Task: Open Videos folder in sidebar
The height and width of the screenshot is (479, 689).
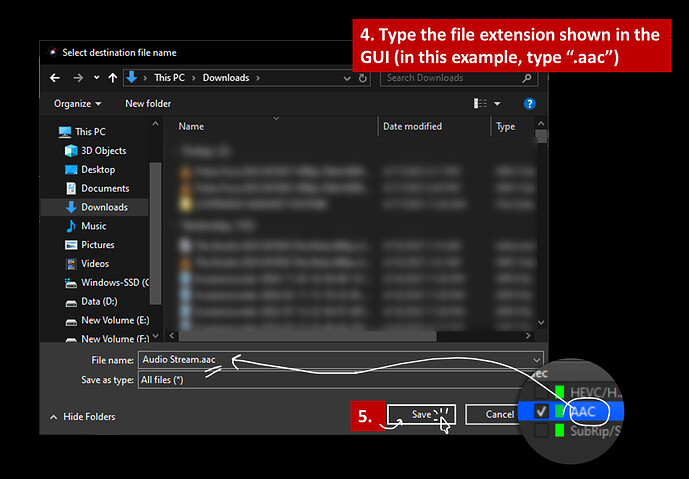Action: [x=95, y=264]
